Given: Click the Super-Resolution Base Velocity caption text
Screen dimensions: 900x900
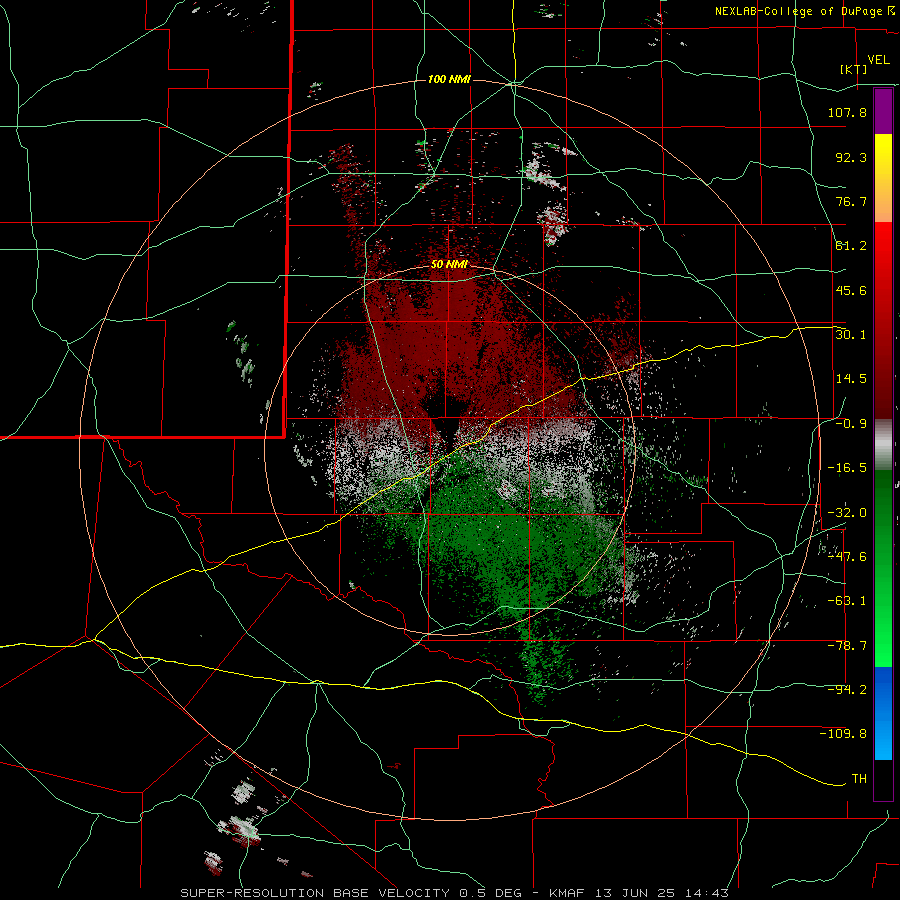Looking at the screenshot, I should click(455, 893).
